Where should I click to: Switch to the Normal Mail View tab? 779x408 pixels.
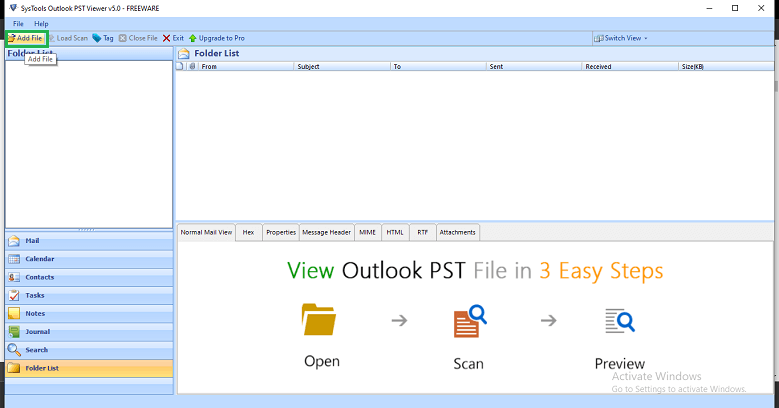(x=206, y=233)
